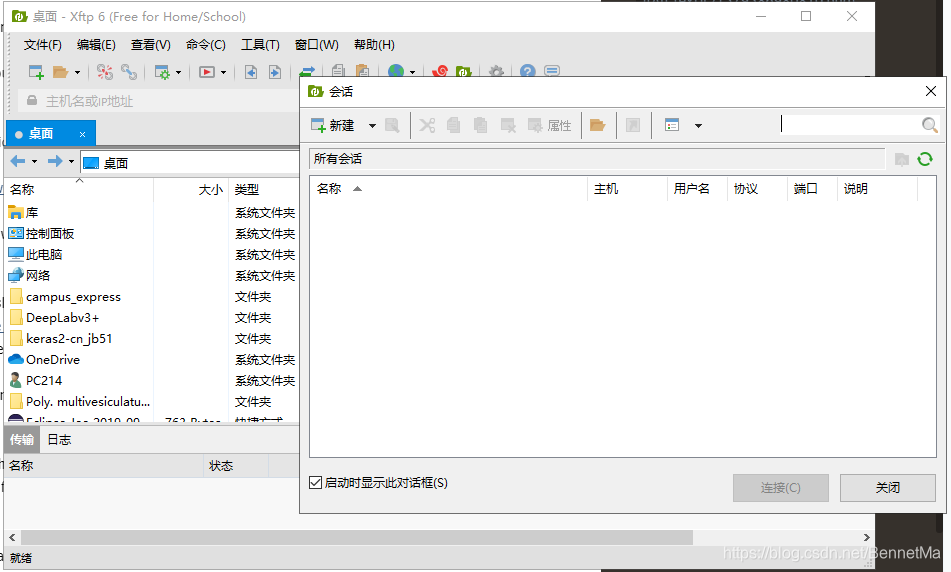
Task: Click the 关闭 button in sessions dialog
Action: click(887, 488)
